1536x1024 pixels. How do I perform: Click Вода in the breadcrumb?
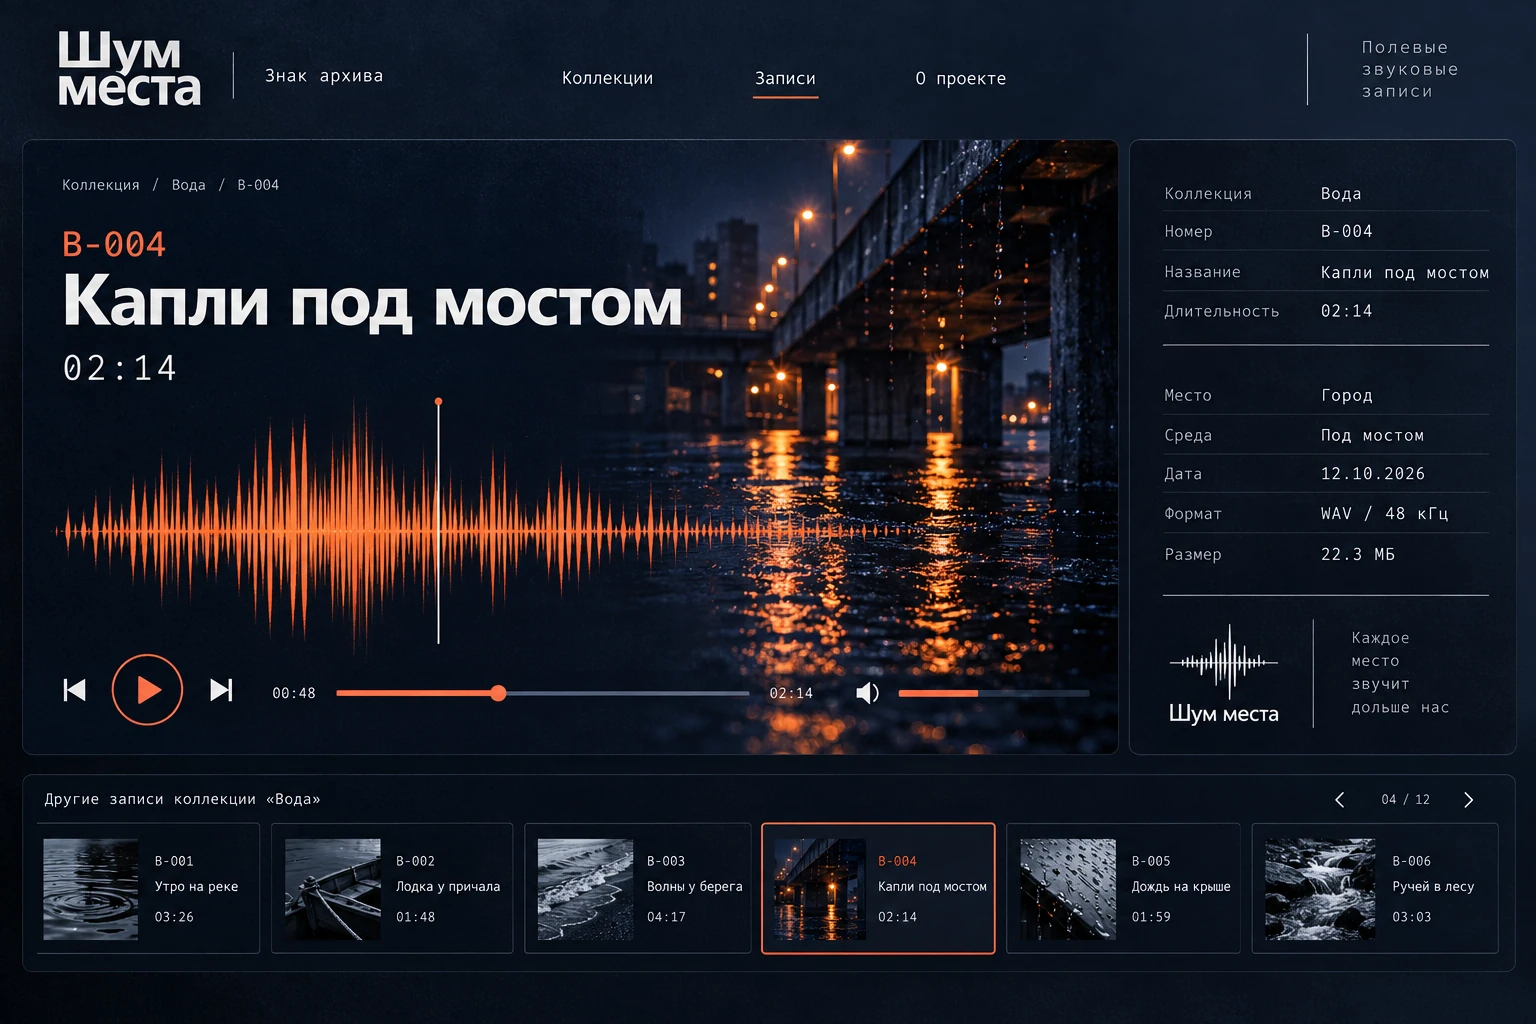point(188,185)
